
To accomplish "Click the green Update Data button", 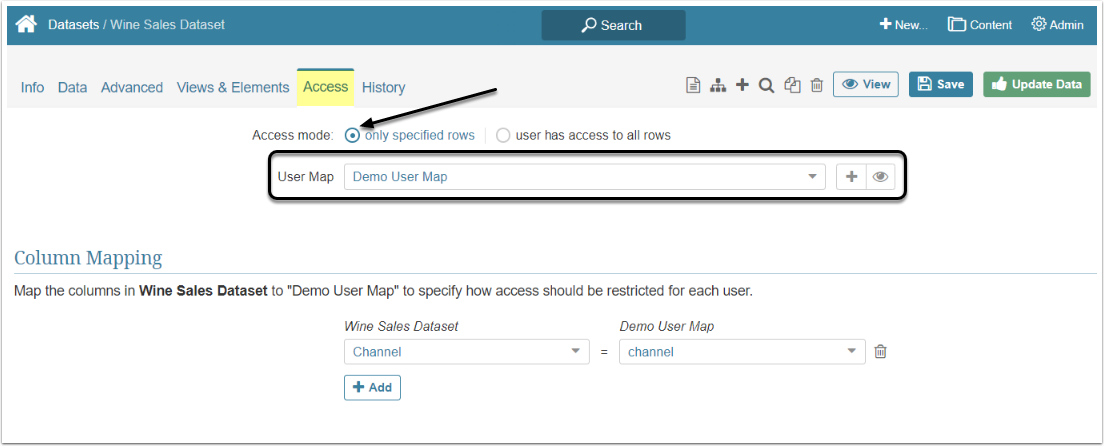I will point(1036,84).
